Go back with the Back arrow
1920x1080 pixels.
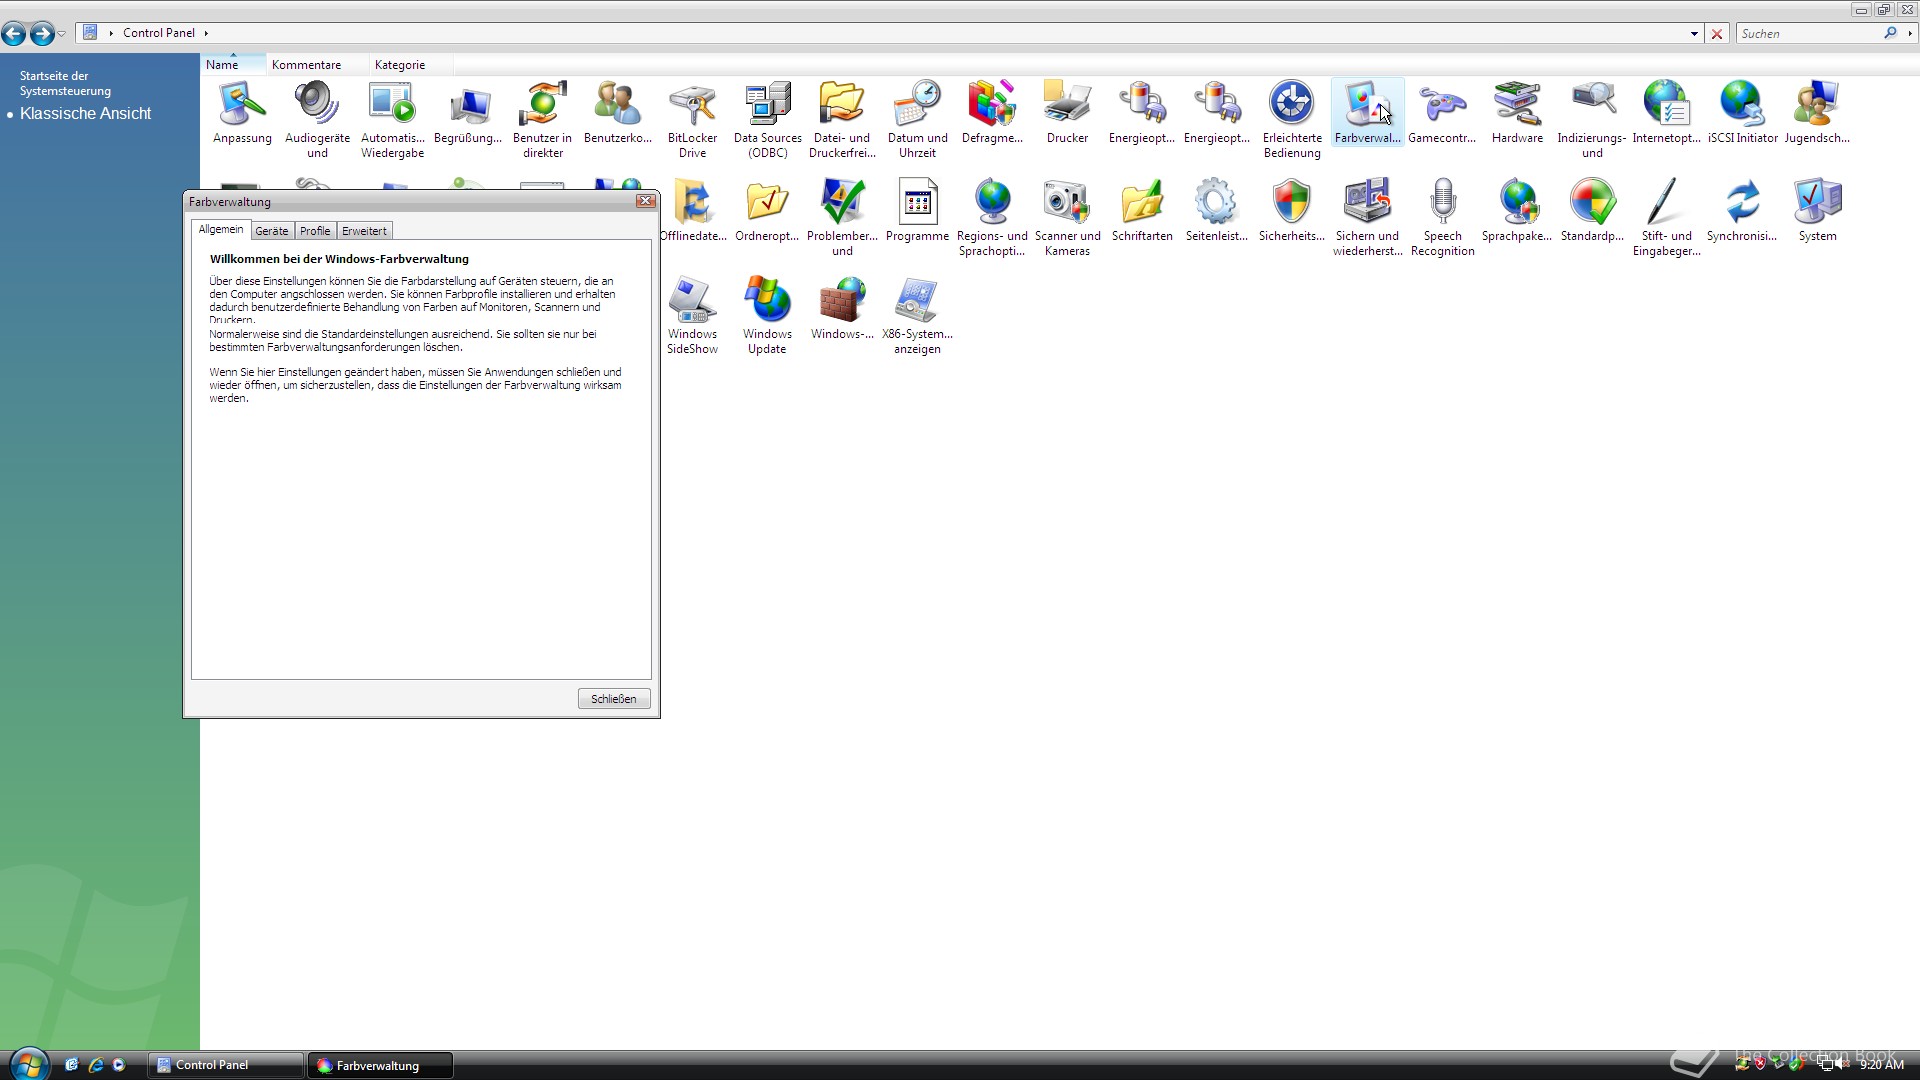[x=14, y=34]
